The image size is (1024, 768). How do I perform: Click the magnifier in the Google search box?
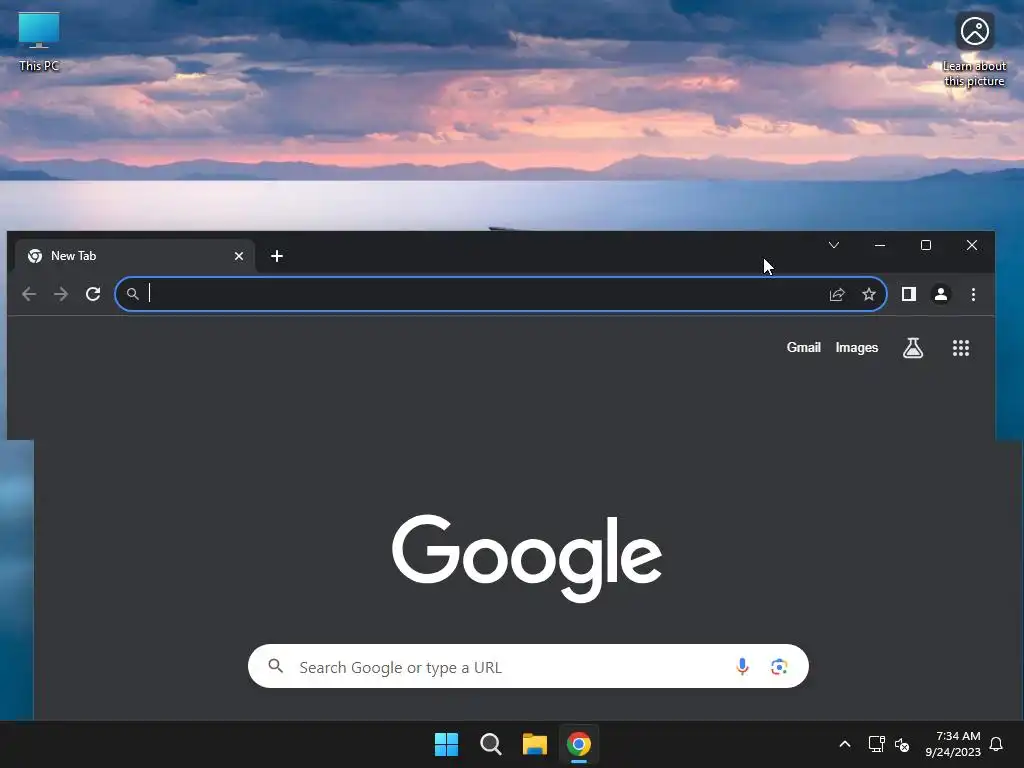pyautogui.click(x=276, y=665)
